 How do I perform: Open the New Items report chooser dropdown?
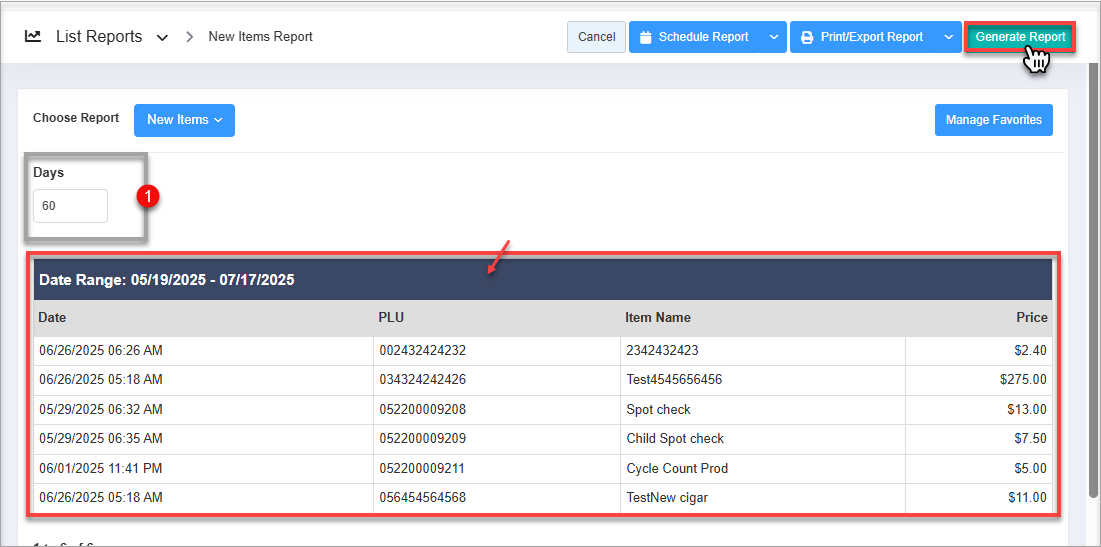click(184, 120)
